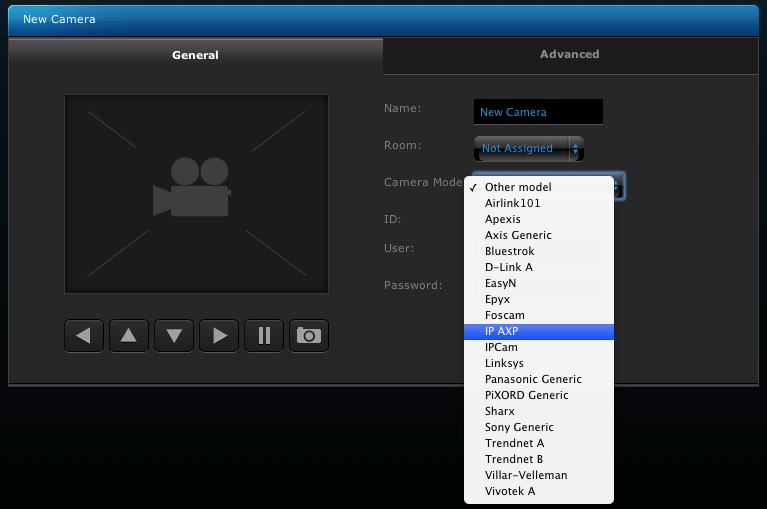Edit the Name field containing New Camera
Screen dimensions: 767x509
point(538,112)
